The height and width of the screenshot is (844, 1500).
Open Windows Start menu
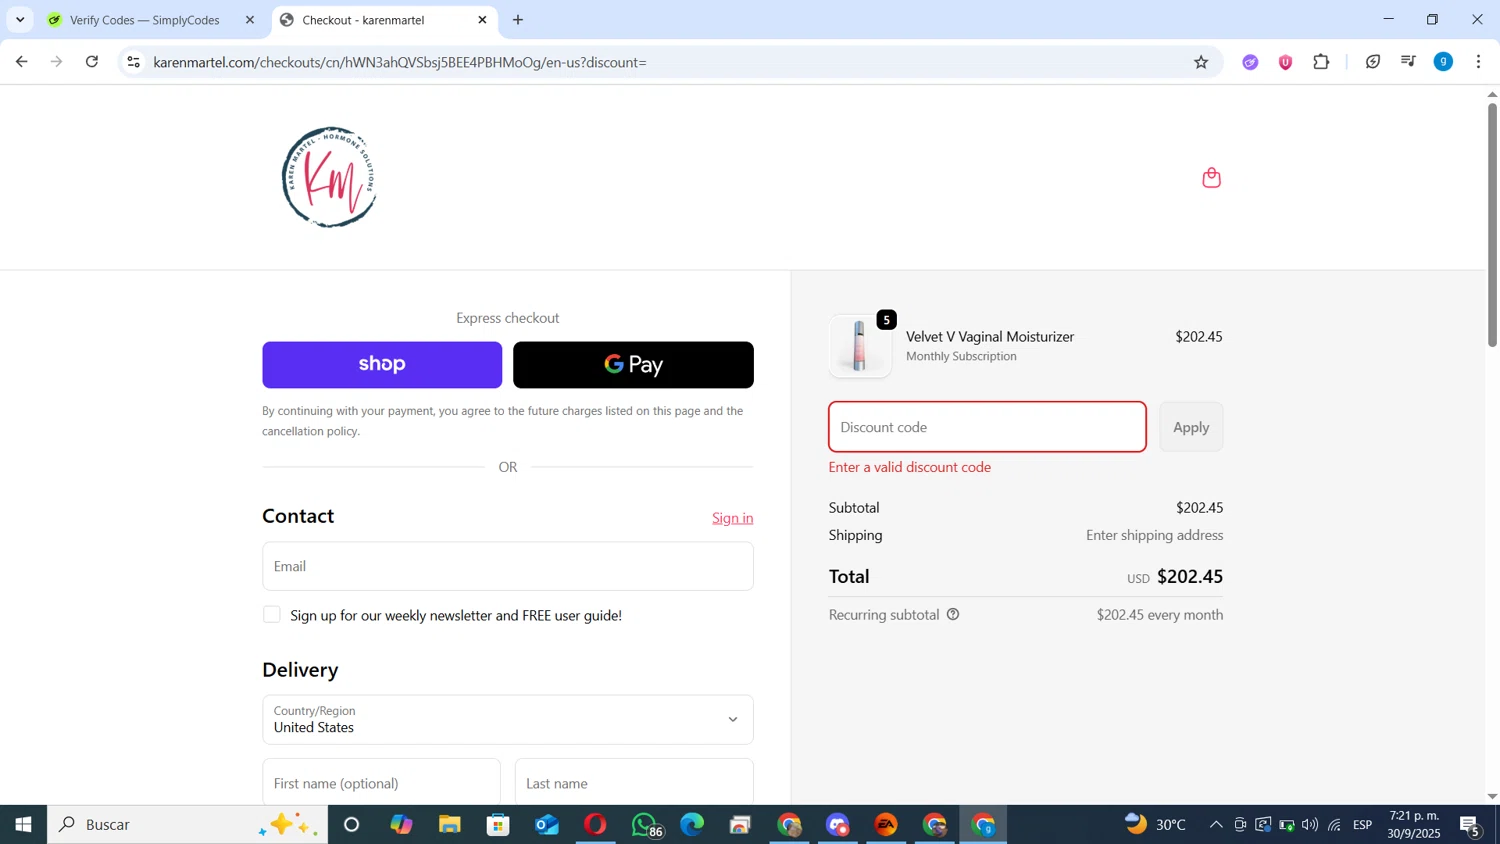point(23,825)
